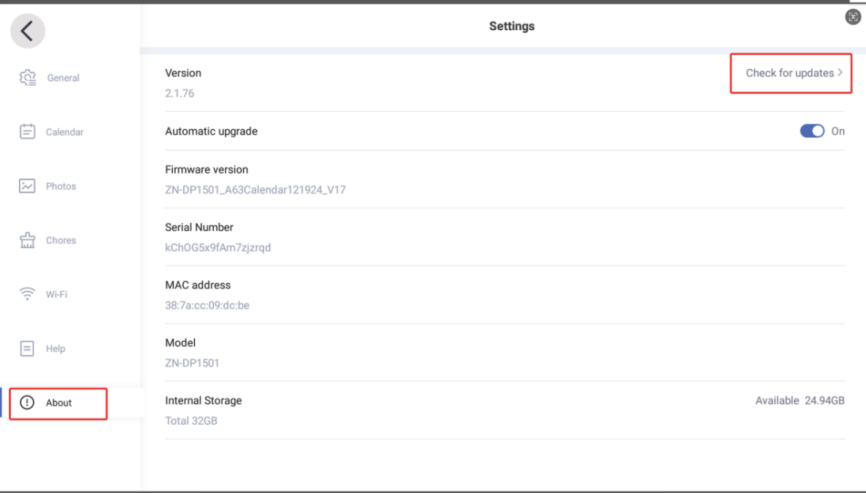Image resolution: width=866 pixels, height=493 pixels.
Task: Click the Photos sidebar icon
Action: point(28,186)
